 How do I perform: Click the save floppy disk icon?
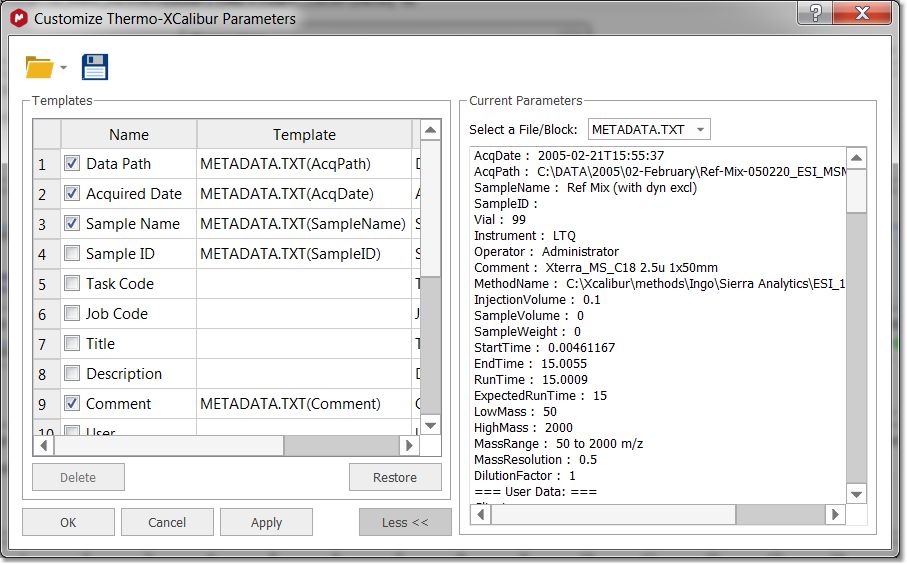(95, 67)
